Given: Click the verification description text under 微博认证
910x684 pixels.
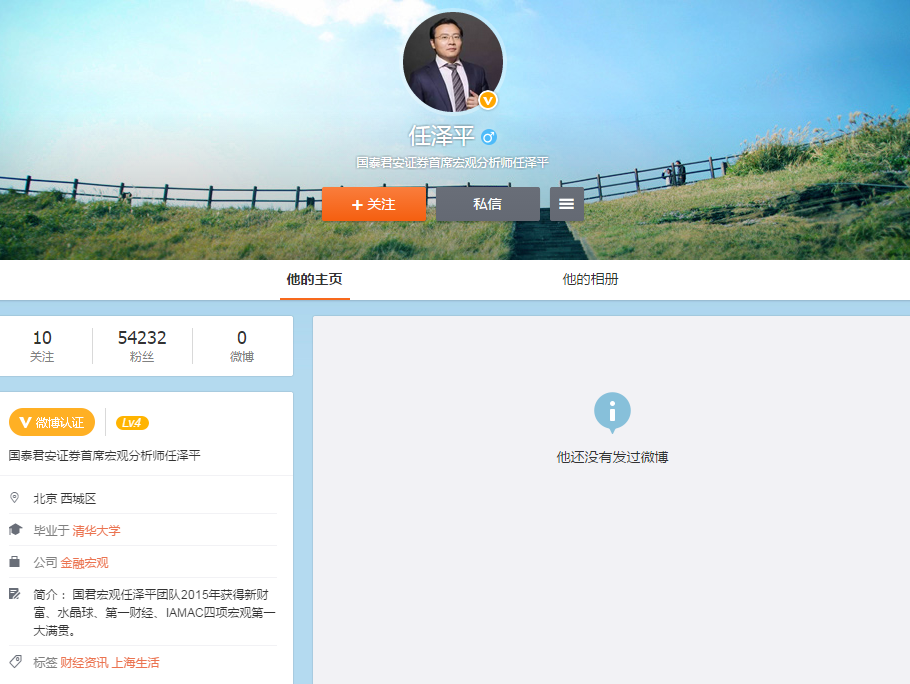Looking at the screenshot, I should (104, 455).
